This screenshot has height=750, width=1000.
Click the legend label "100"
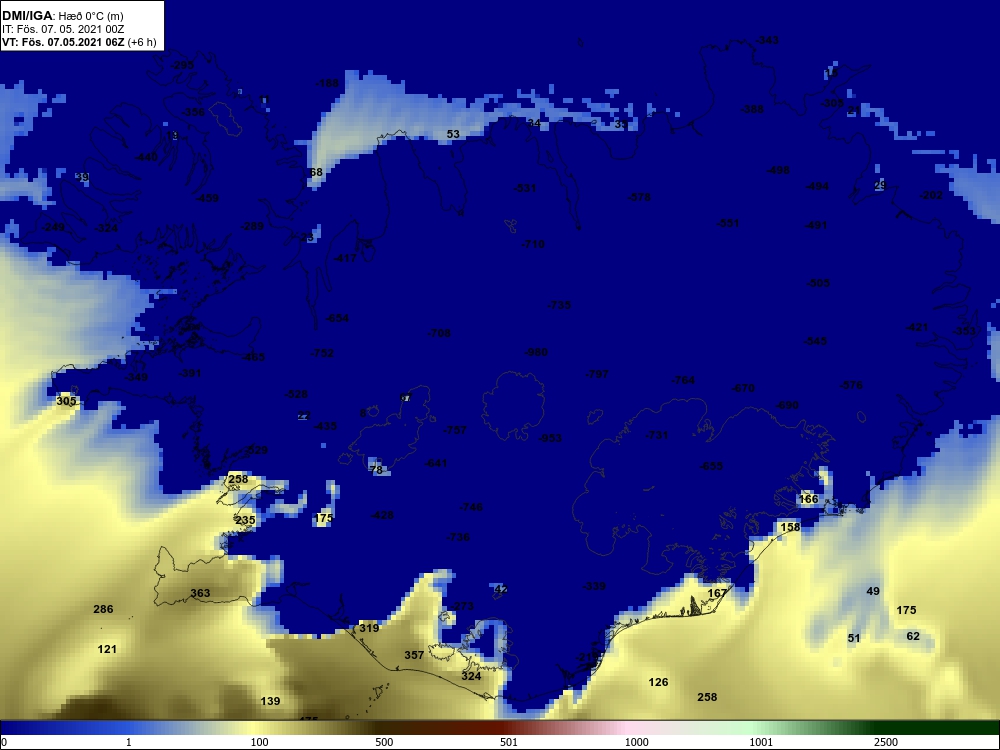260,742
